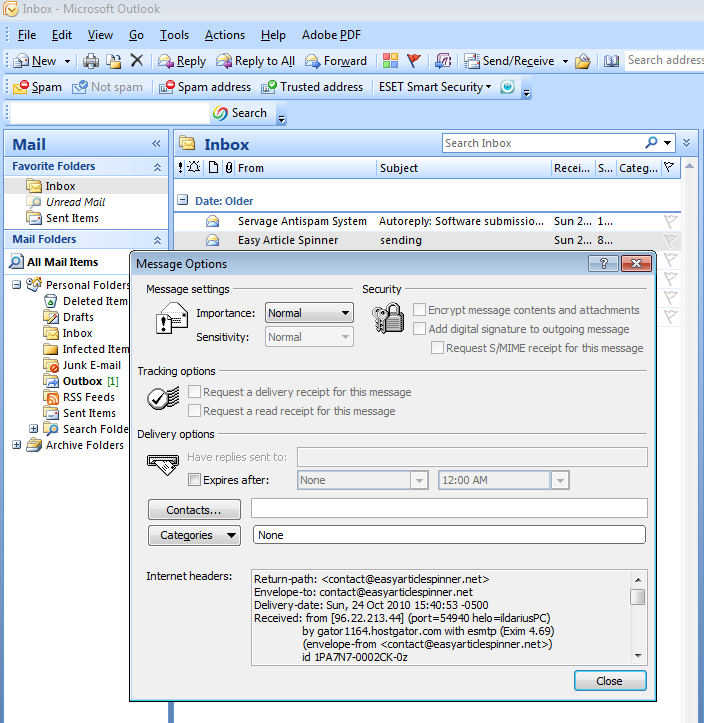Screen dimensions: 704x723
Task: Open the File menu
Action: click(x=27, y=35)
